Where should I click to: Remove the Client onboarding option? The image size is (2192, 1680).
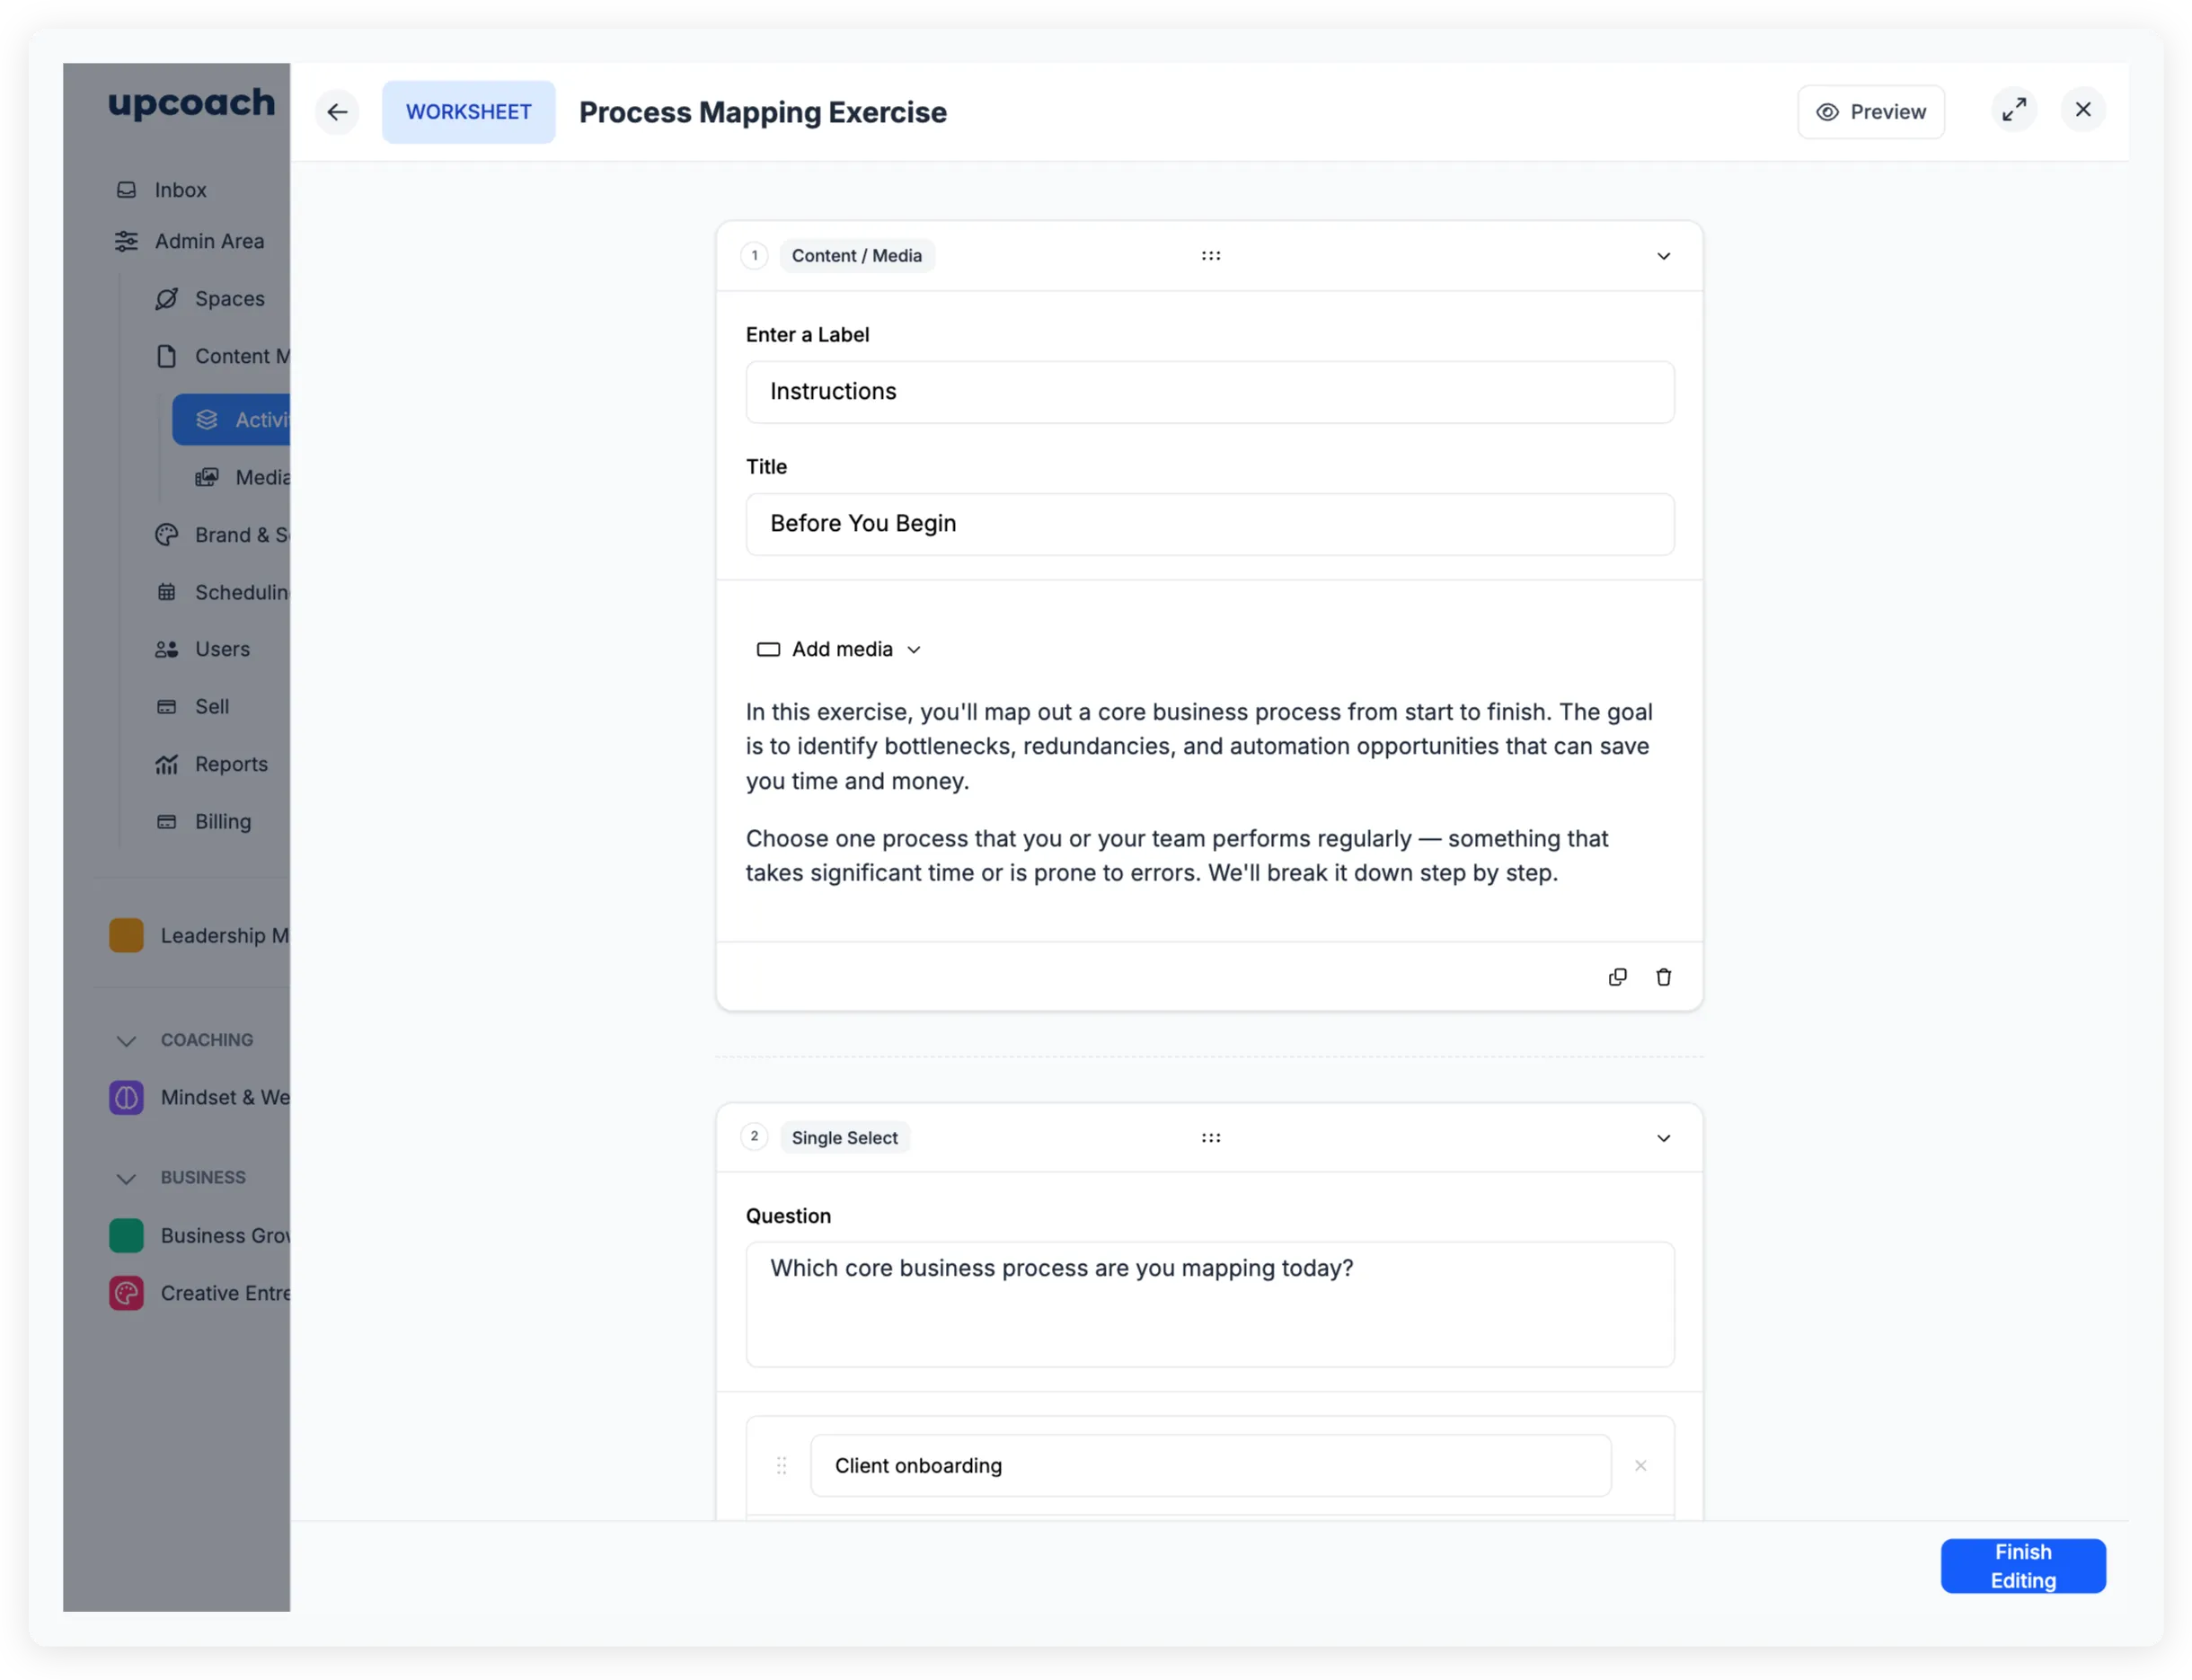[1640, 1466]
